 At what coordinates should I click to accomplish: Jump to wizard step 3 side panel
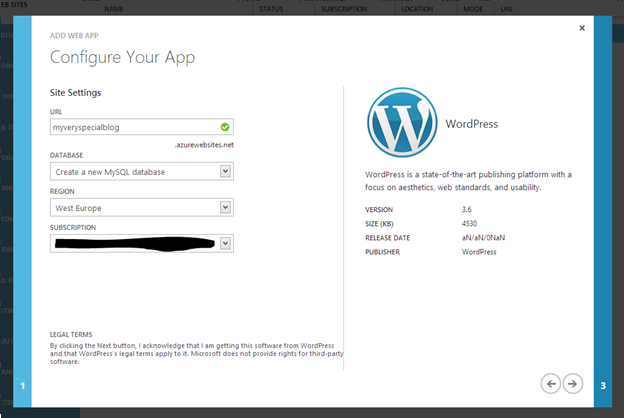(x=603, y=211)
